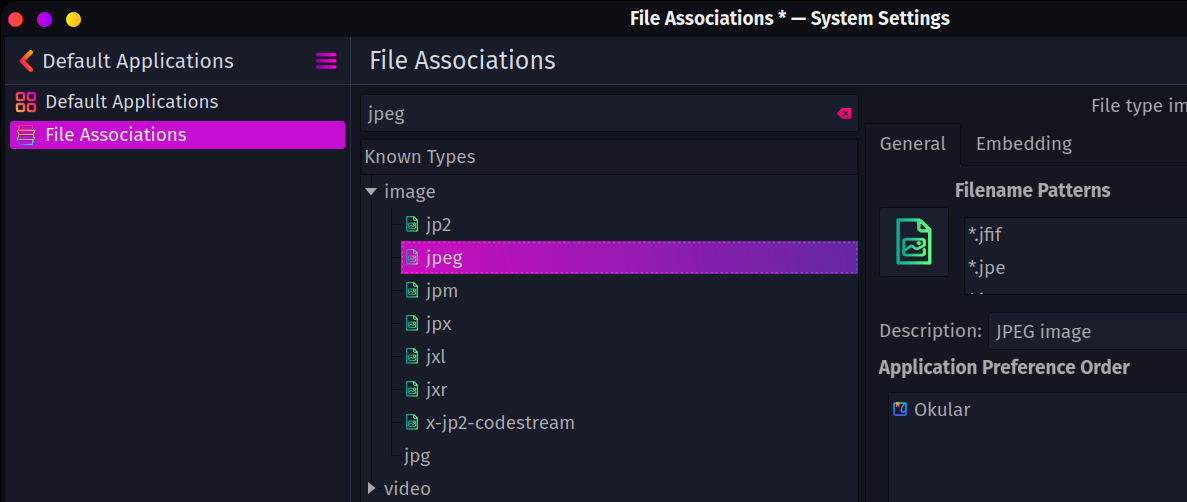The image size is (1187, 502).
Task: Click the Default Applications grid icon
Action: 26,102
